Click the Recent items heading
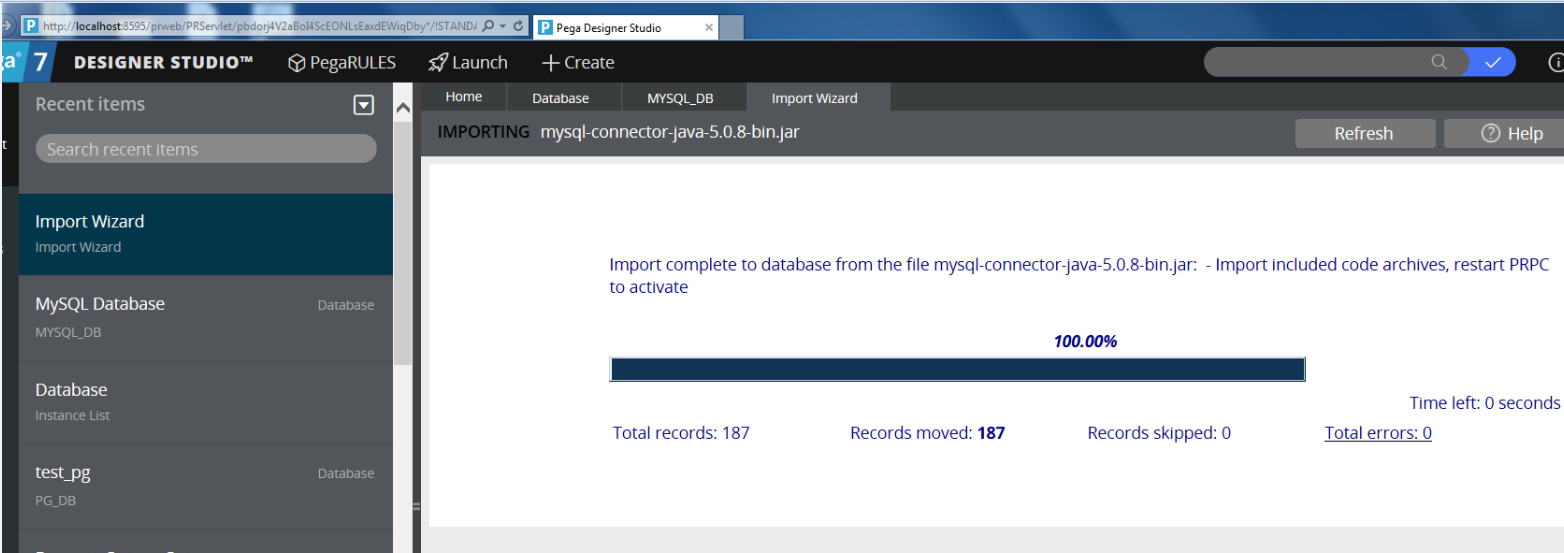Image resolution: width=1564 pixels, height=553 pixels. click(90, 104)
